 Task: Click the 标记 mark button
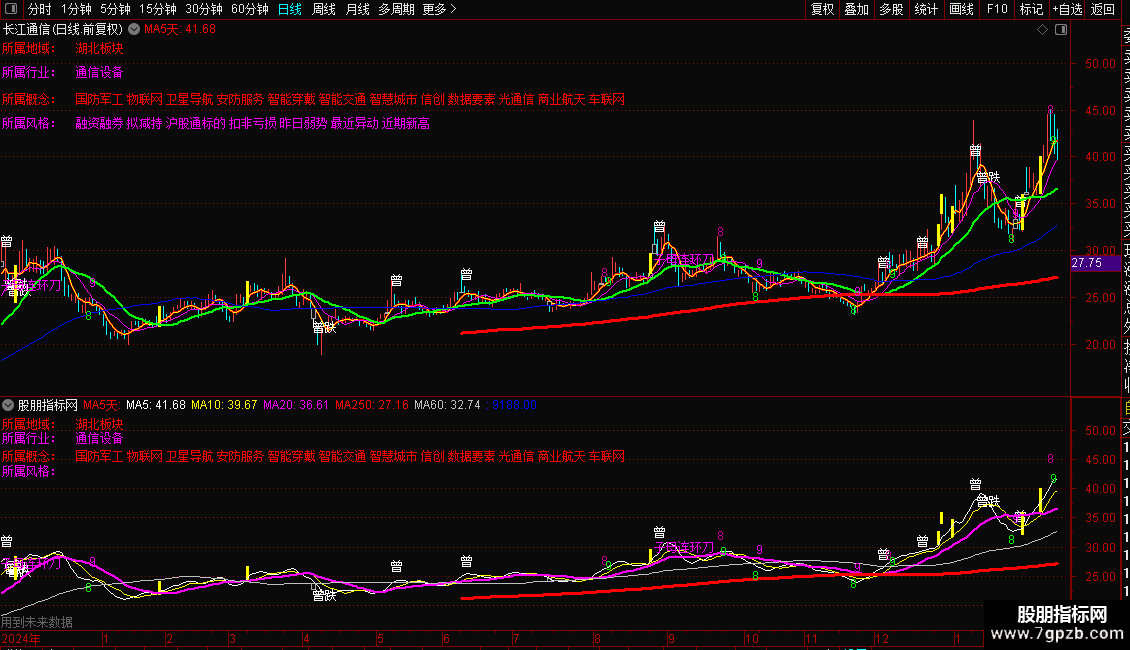pyautogui.click(x=1031, y=9)
